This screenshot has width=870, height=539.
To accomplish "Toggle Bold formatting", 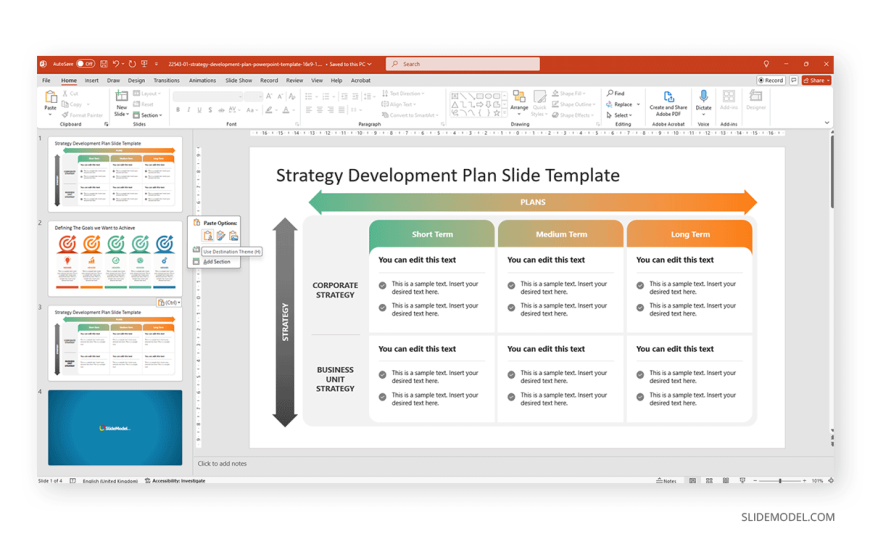I will tap(178, 110).
